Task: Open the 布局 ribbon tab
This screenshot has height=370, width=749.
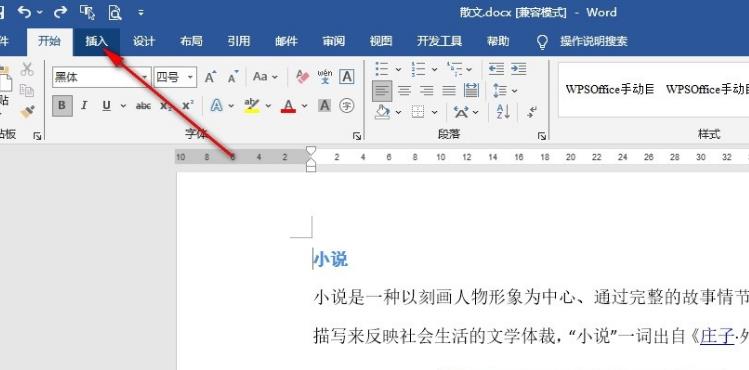Action: (x=191, y=42)
